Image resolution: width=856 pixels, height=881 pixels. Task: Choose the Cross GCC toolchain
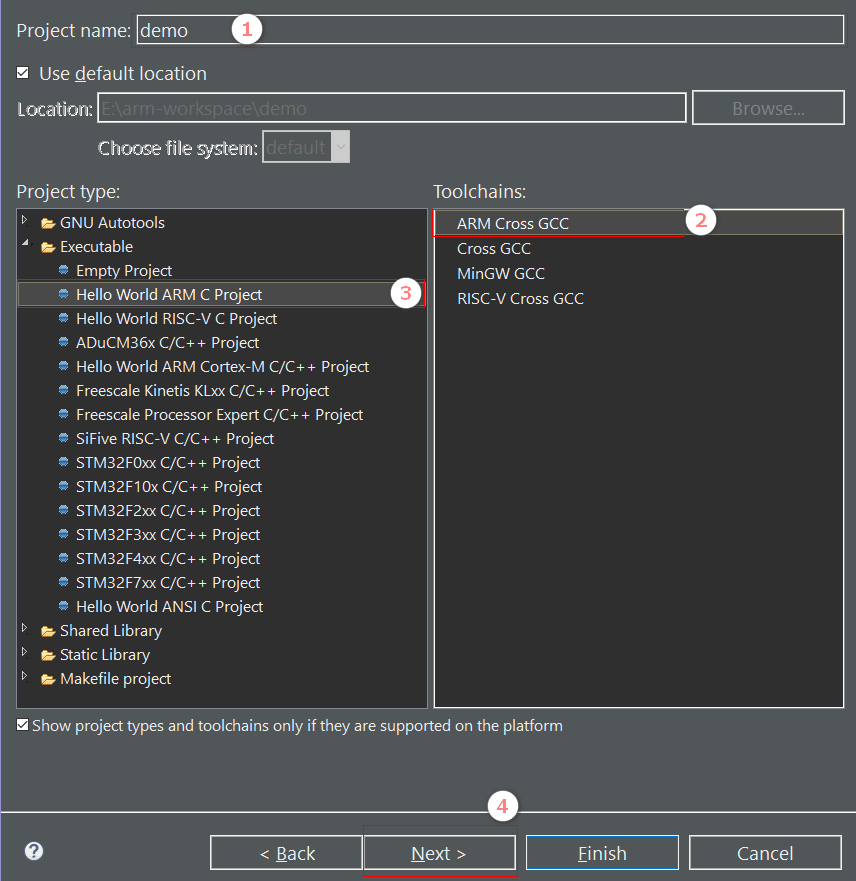(494, 248)
